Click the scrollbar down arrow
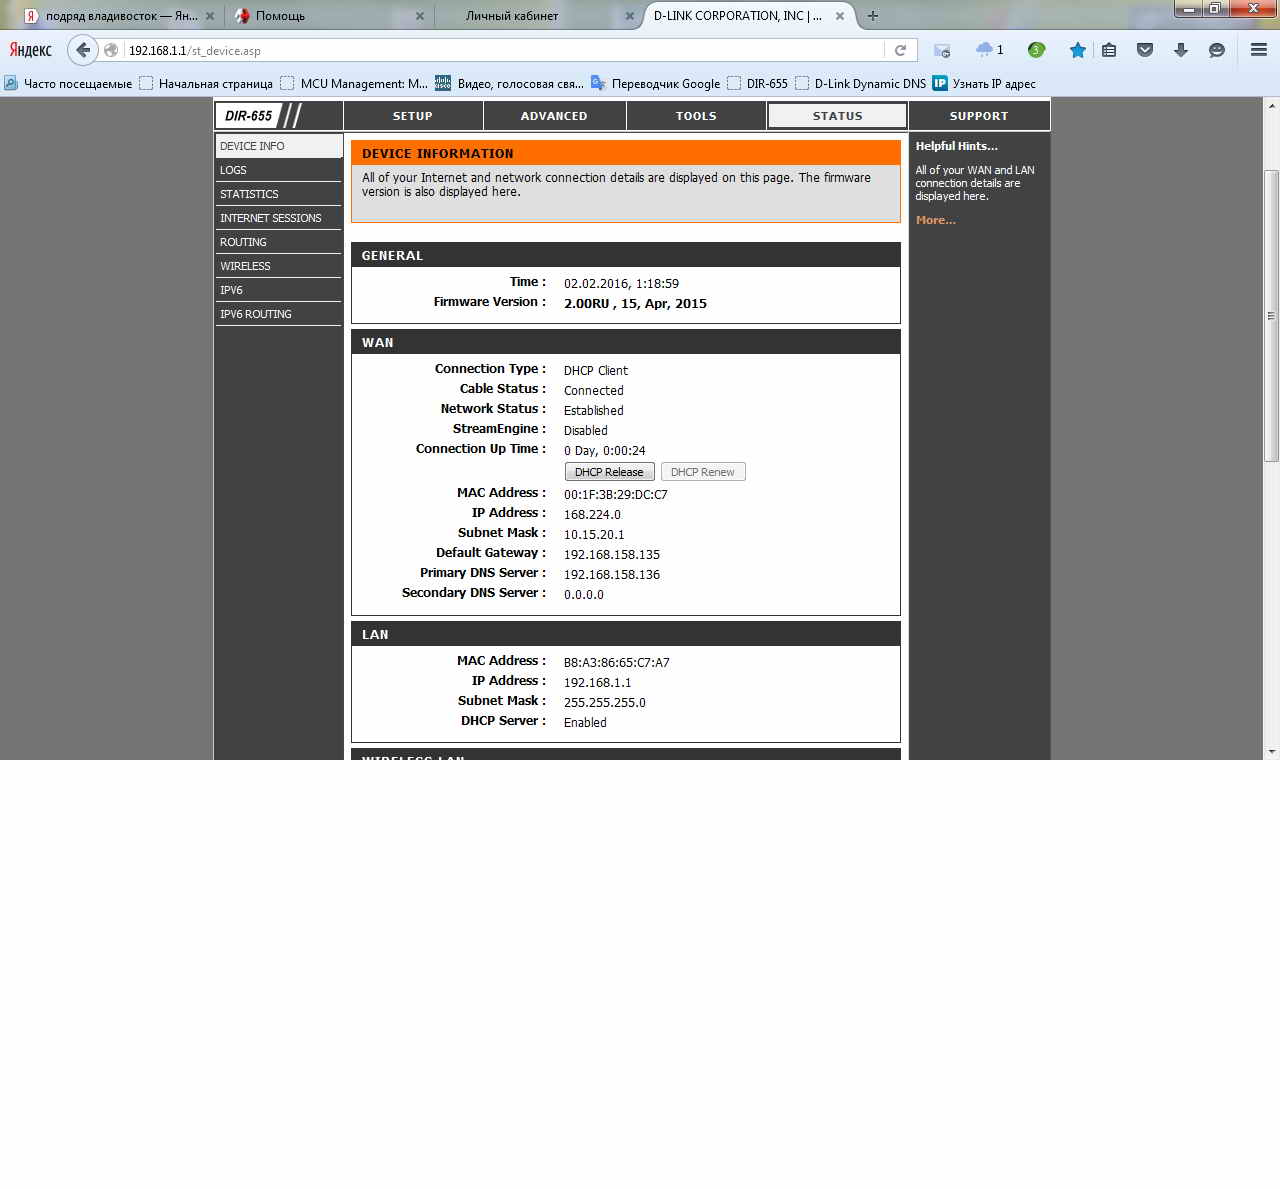Screen dimensions: 1280x1189 (1271, 751)
